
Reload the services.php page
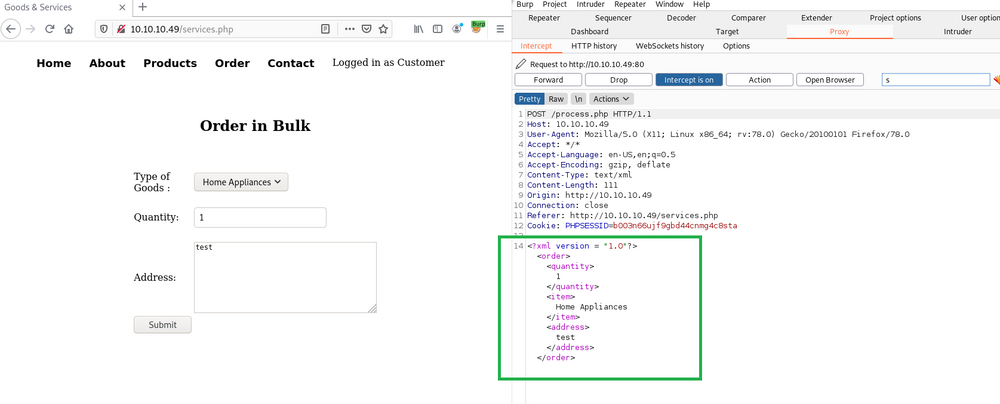[x=49, y=29]
